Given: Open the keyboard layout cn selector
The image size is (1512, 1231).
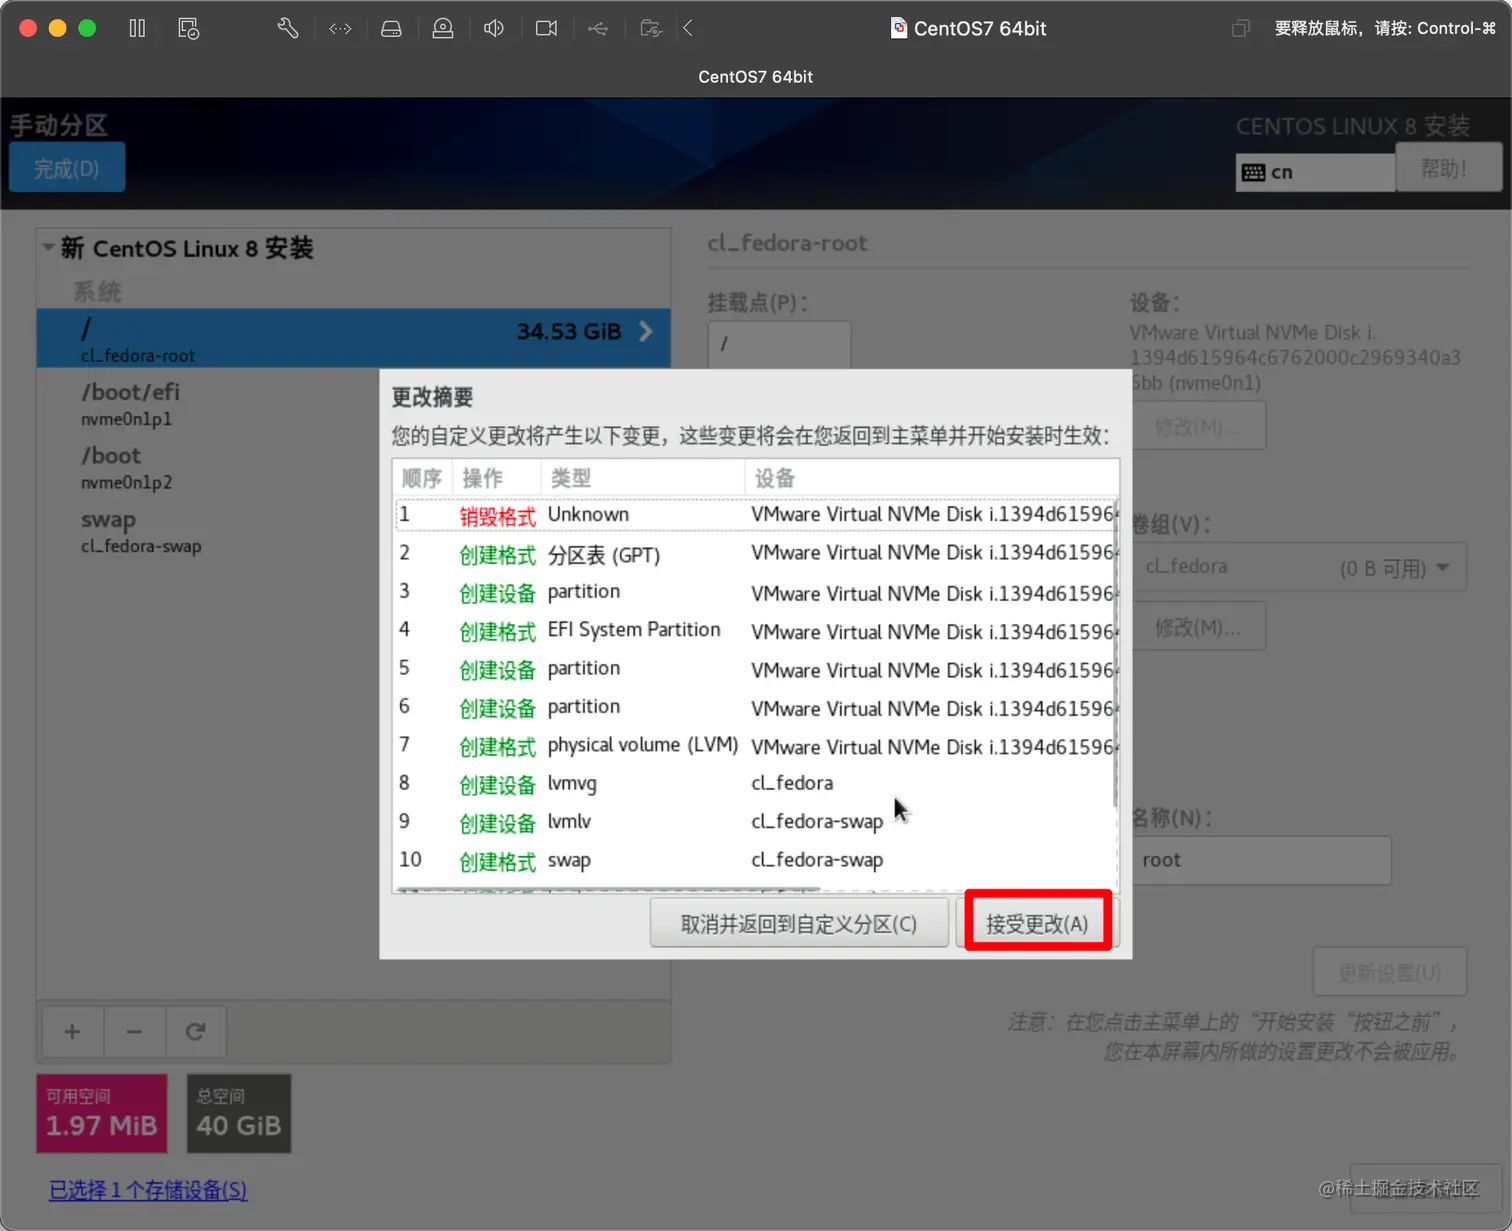Looking at the screenshot, I should (1313, 171).
